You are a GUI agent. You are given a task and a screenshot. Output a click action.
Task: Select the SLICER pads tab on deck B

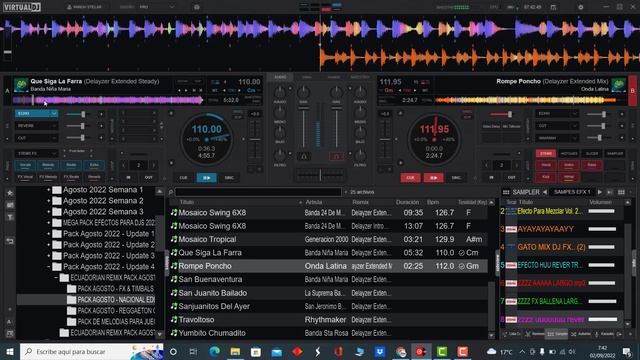click(592, 153)
